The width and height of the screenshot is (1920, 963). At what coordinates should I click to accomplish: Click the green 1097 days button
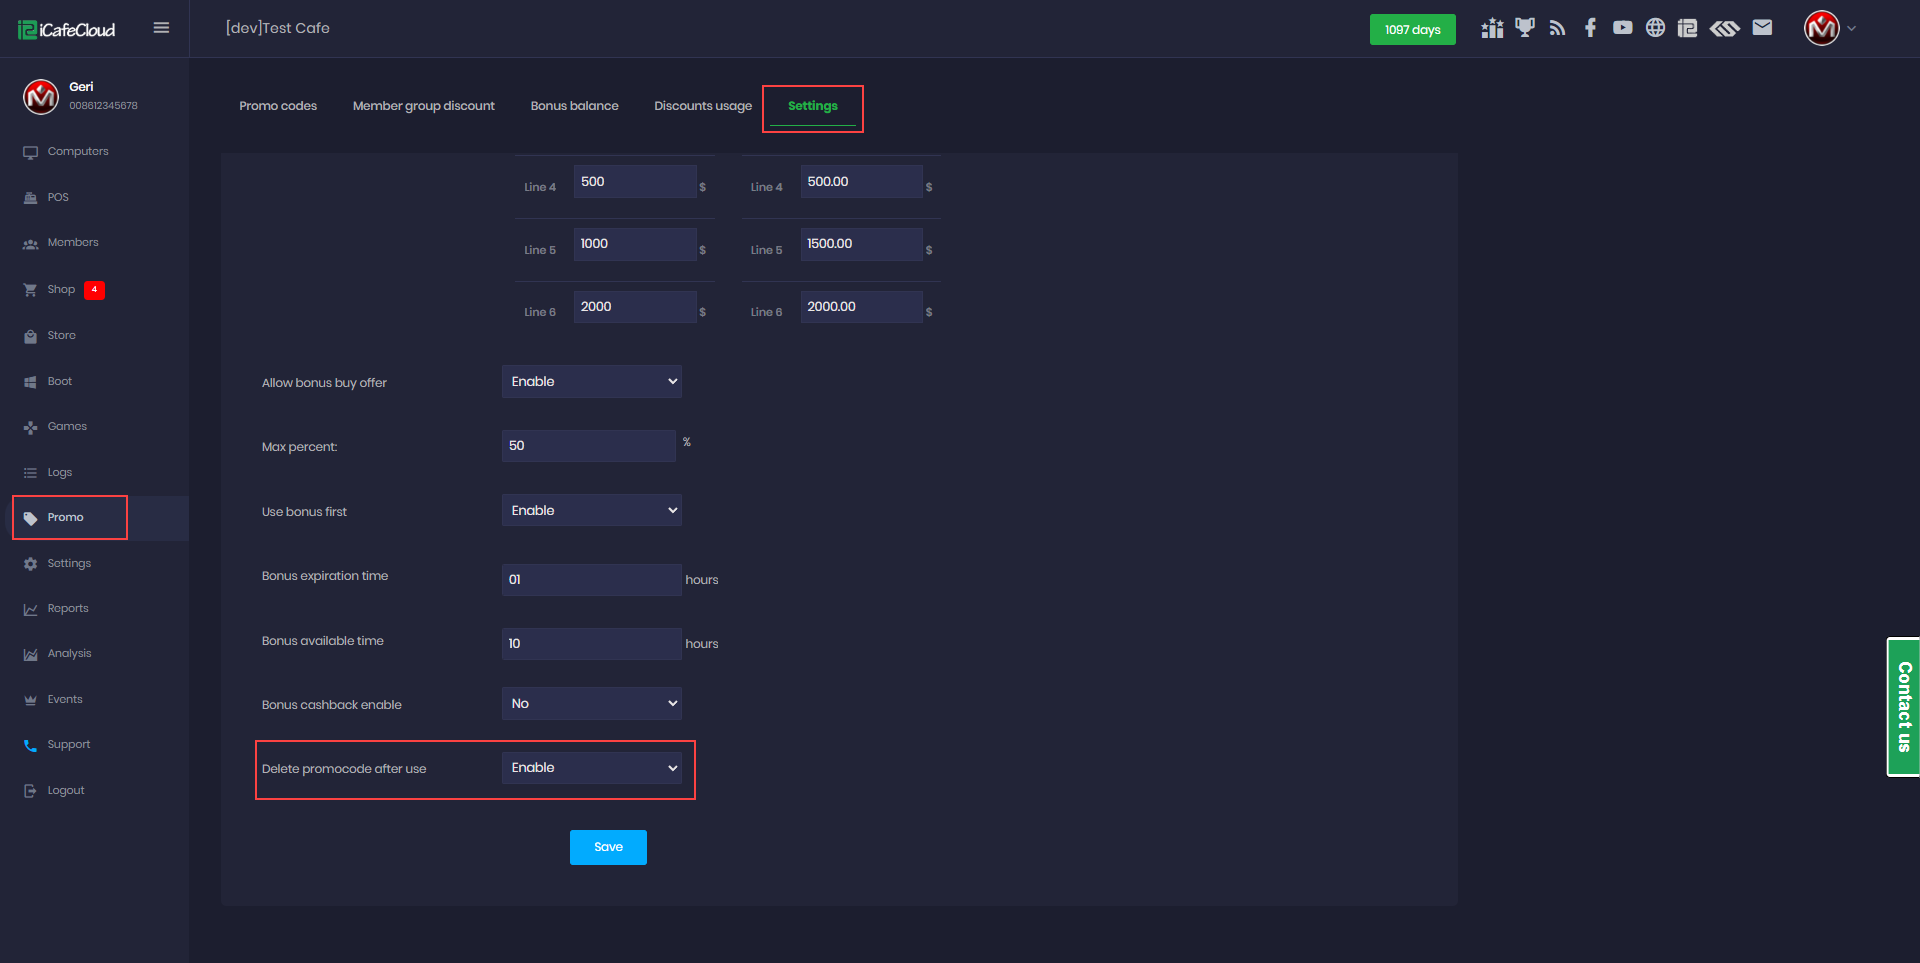tap(1412, 30)
